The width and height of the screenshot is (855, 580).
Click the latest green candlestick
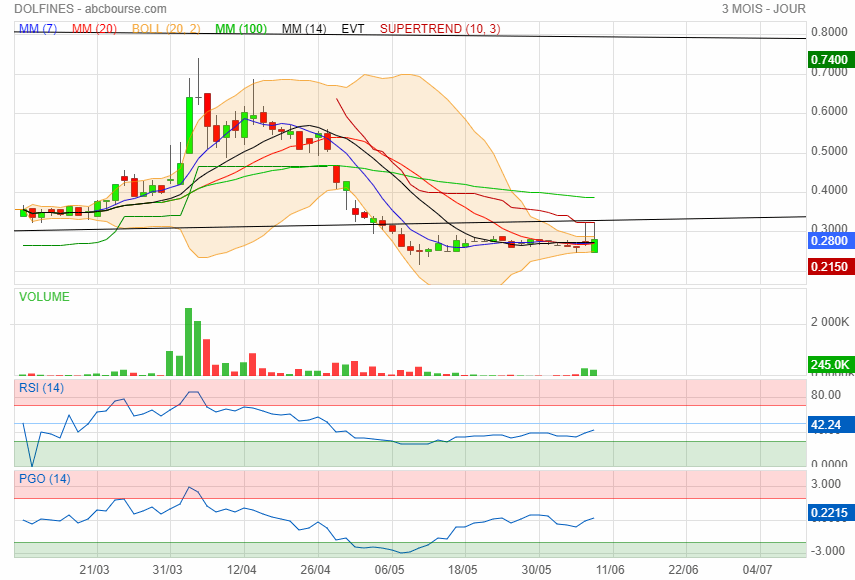click(x=594, y=245)
